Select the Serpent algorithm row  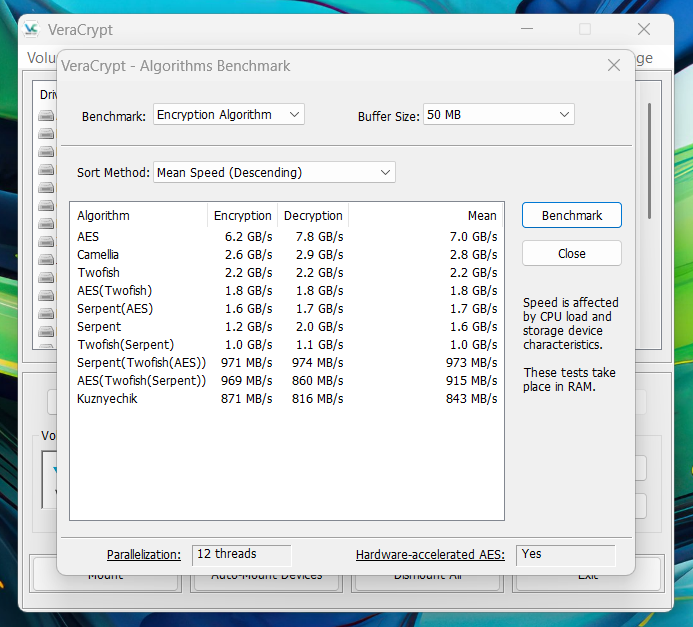point(287,327)
